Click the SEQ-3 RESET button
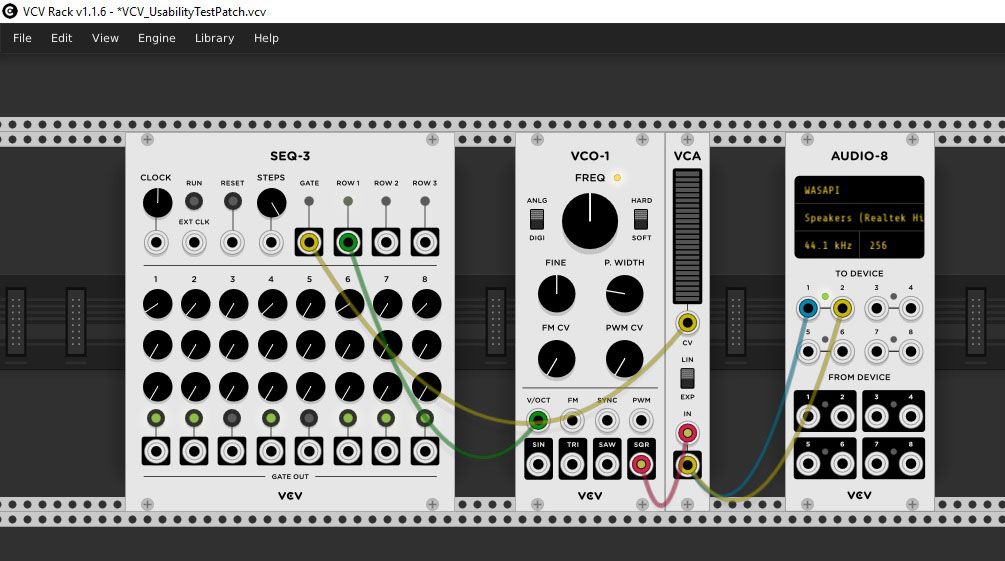 coord(233,201)
